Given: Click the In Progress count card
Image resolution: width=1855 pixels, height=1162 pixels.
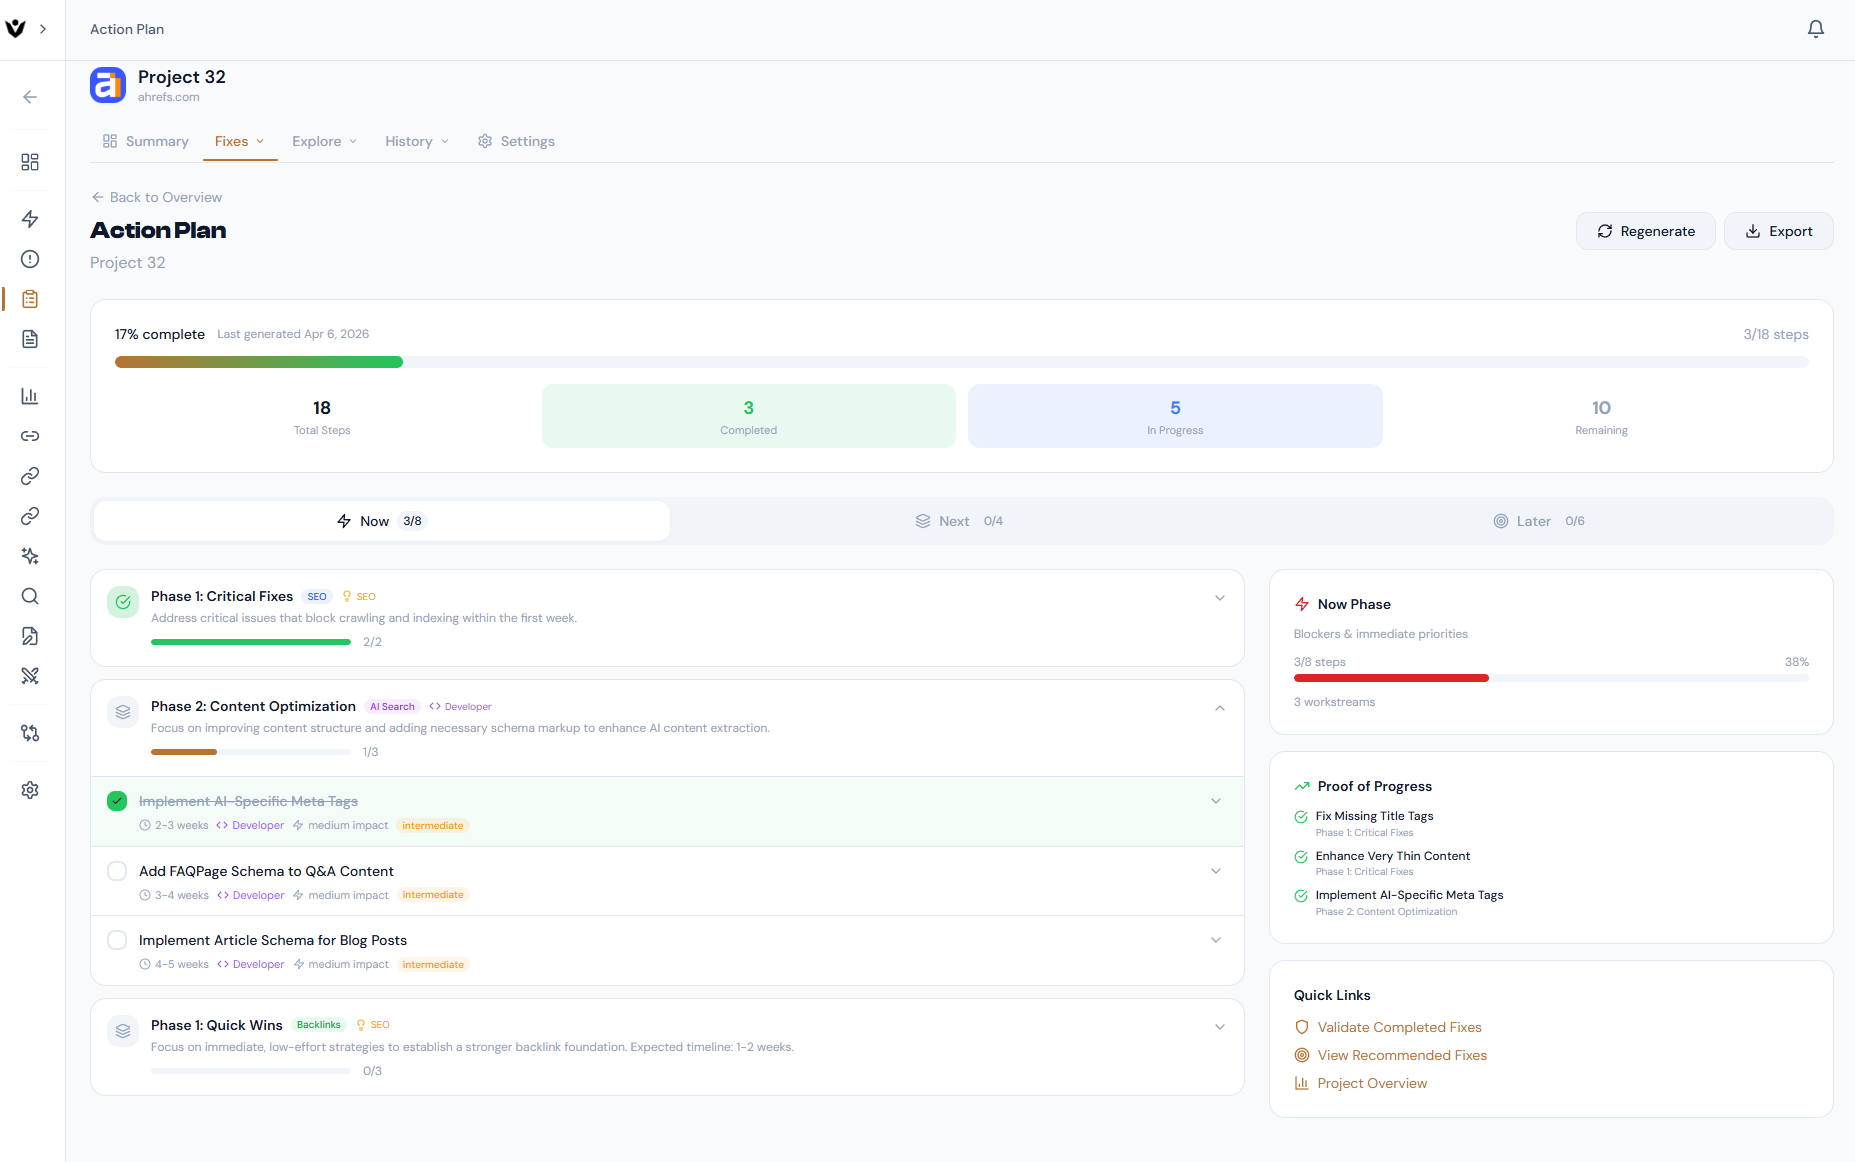Looking at the screenshot, I should coord(1175,416).
